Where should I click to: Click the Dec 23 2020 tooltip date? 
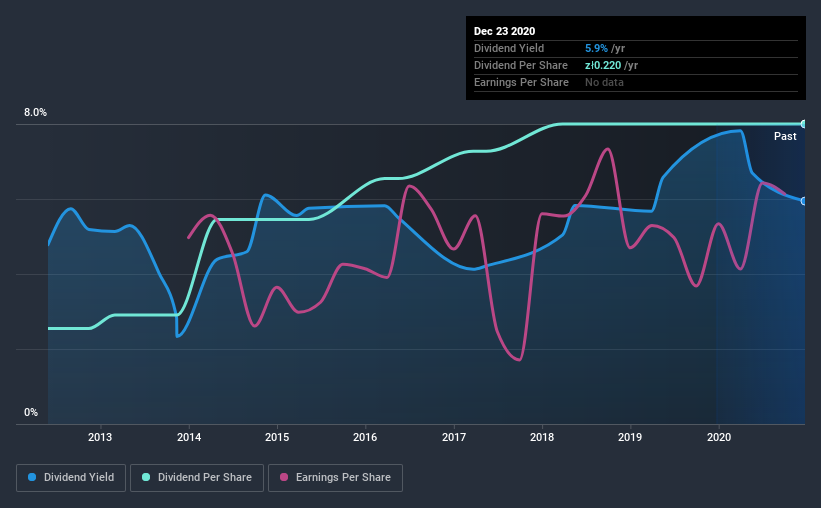(x=504, y=31)
